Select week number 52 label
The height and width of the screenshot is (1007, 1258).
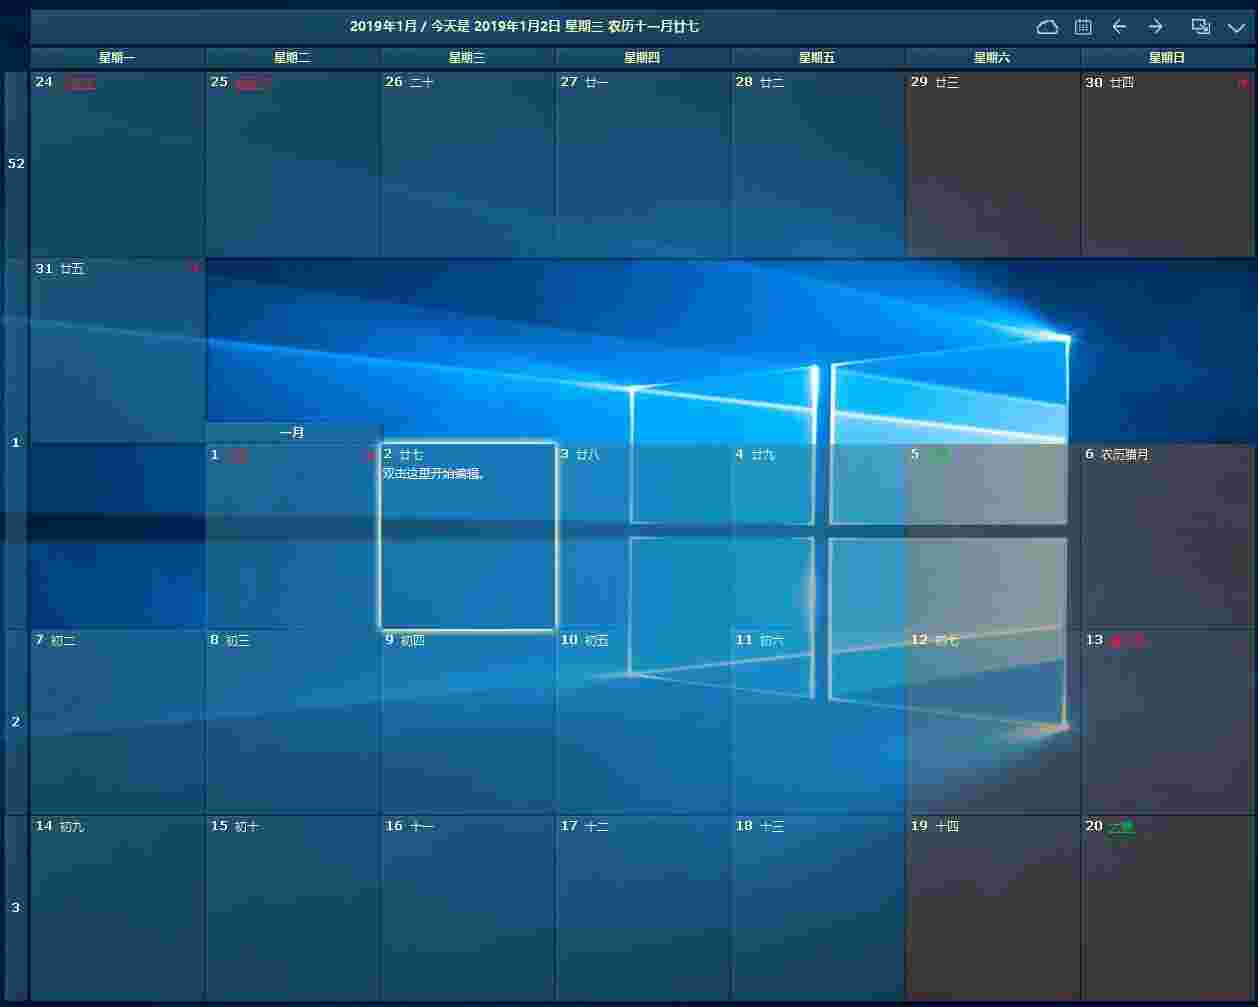[x=16, y=164]
